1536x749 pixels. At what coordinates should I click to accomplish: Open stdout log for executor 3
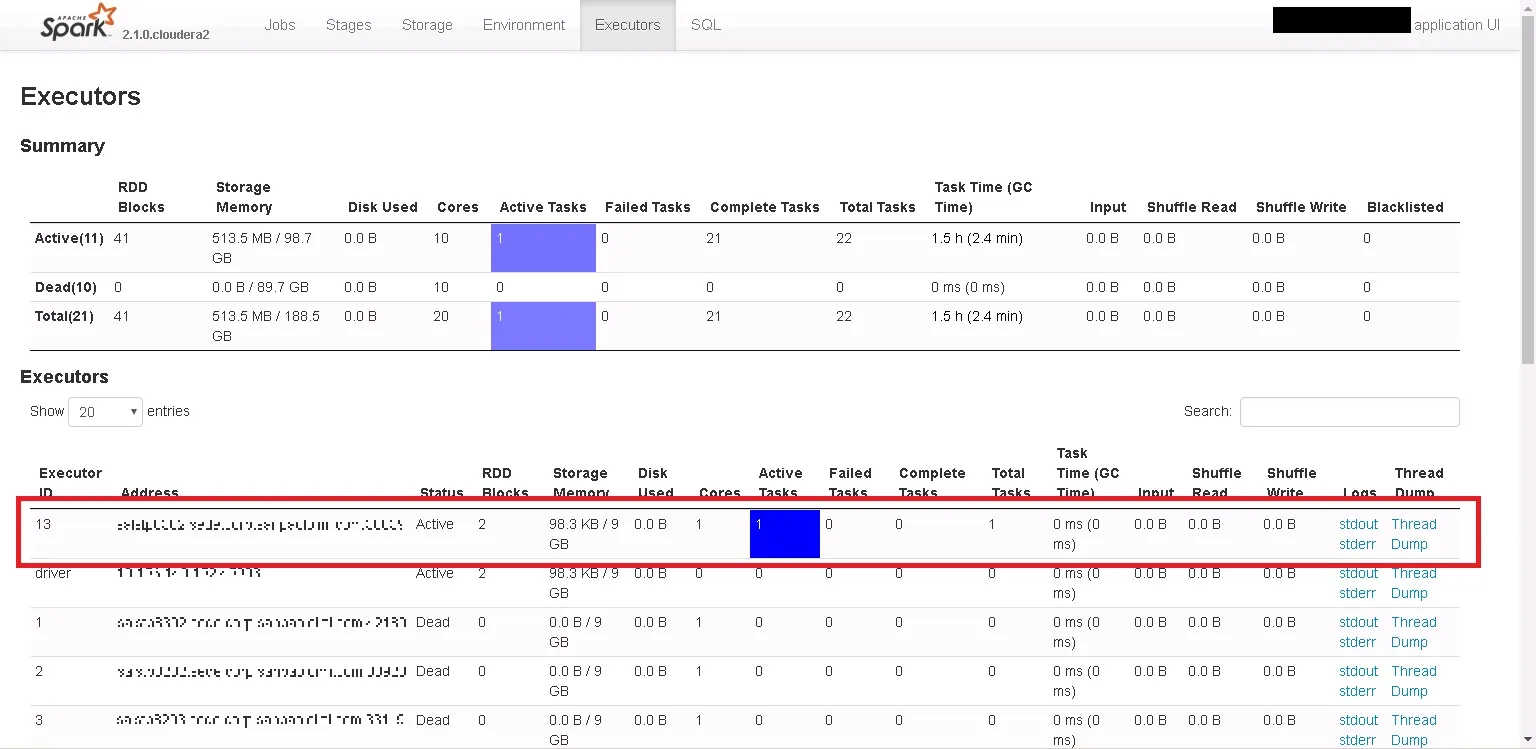pos(1358,720)
